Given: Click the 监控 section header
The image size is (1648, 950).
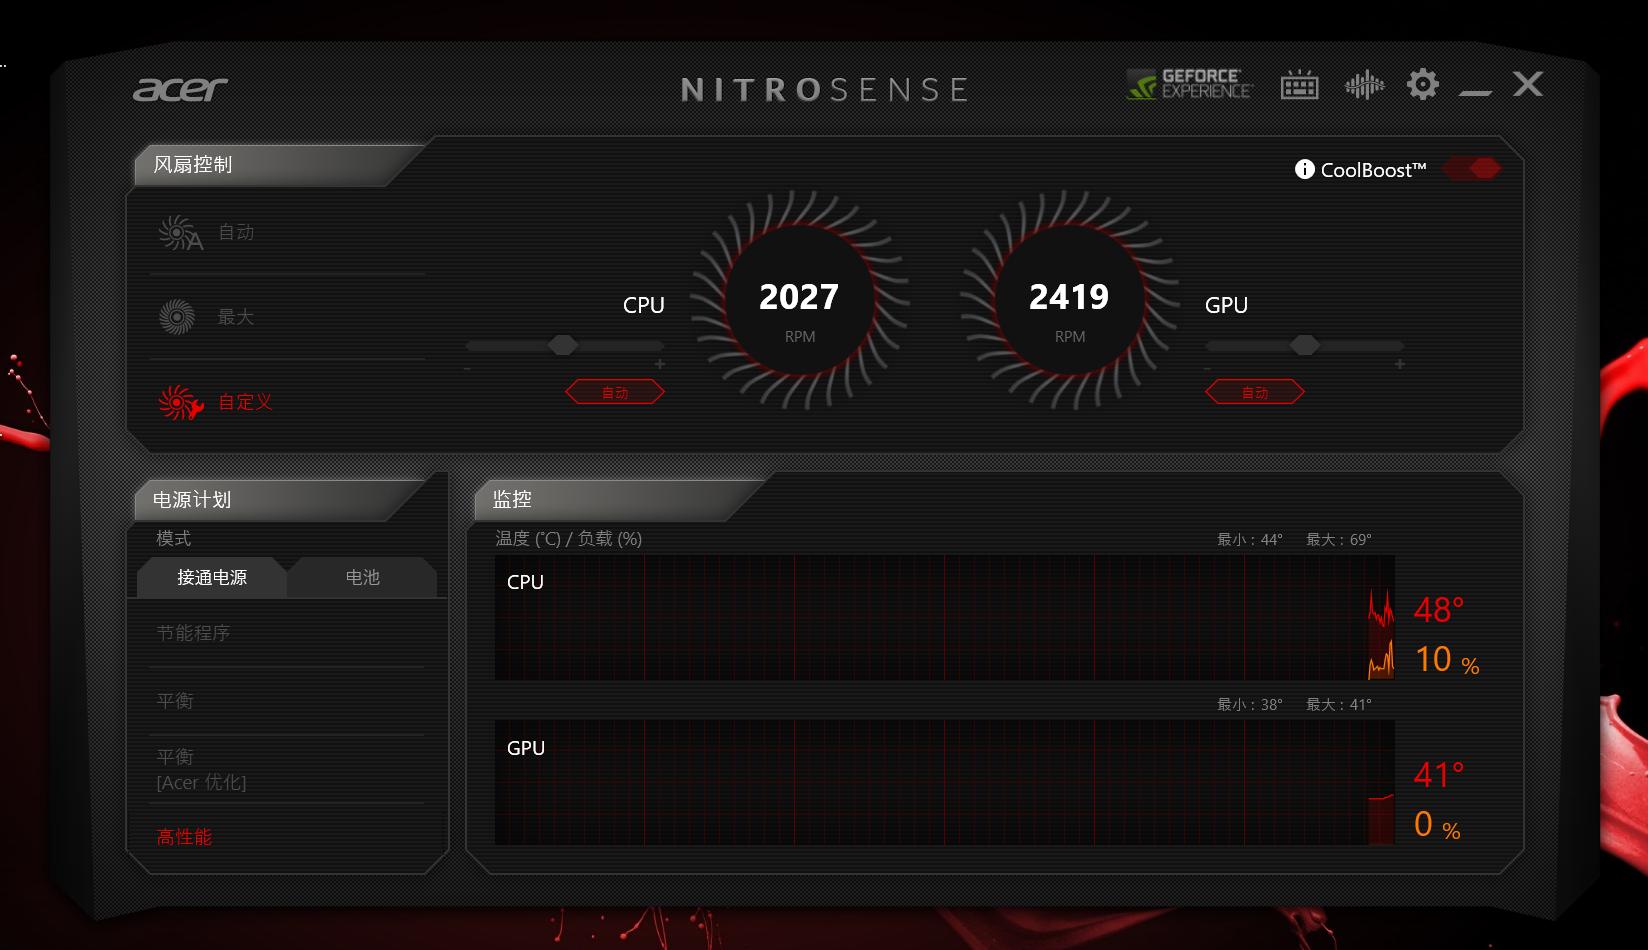Looking at the screenshot, I should click(x=512, y=499).
